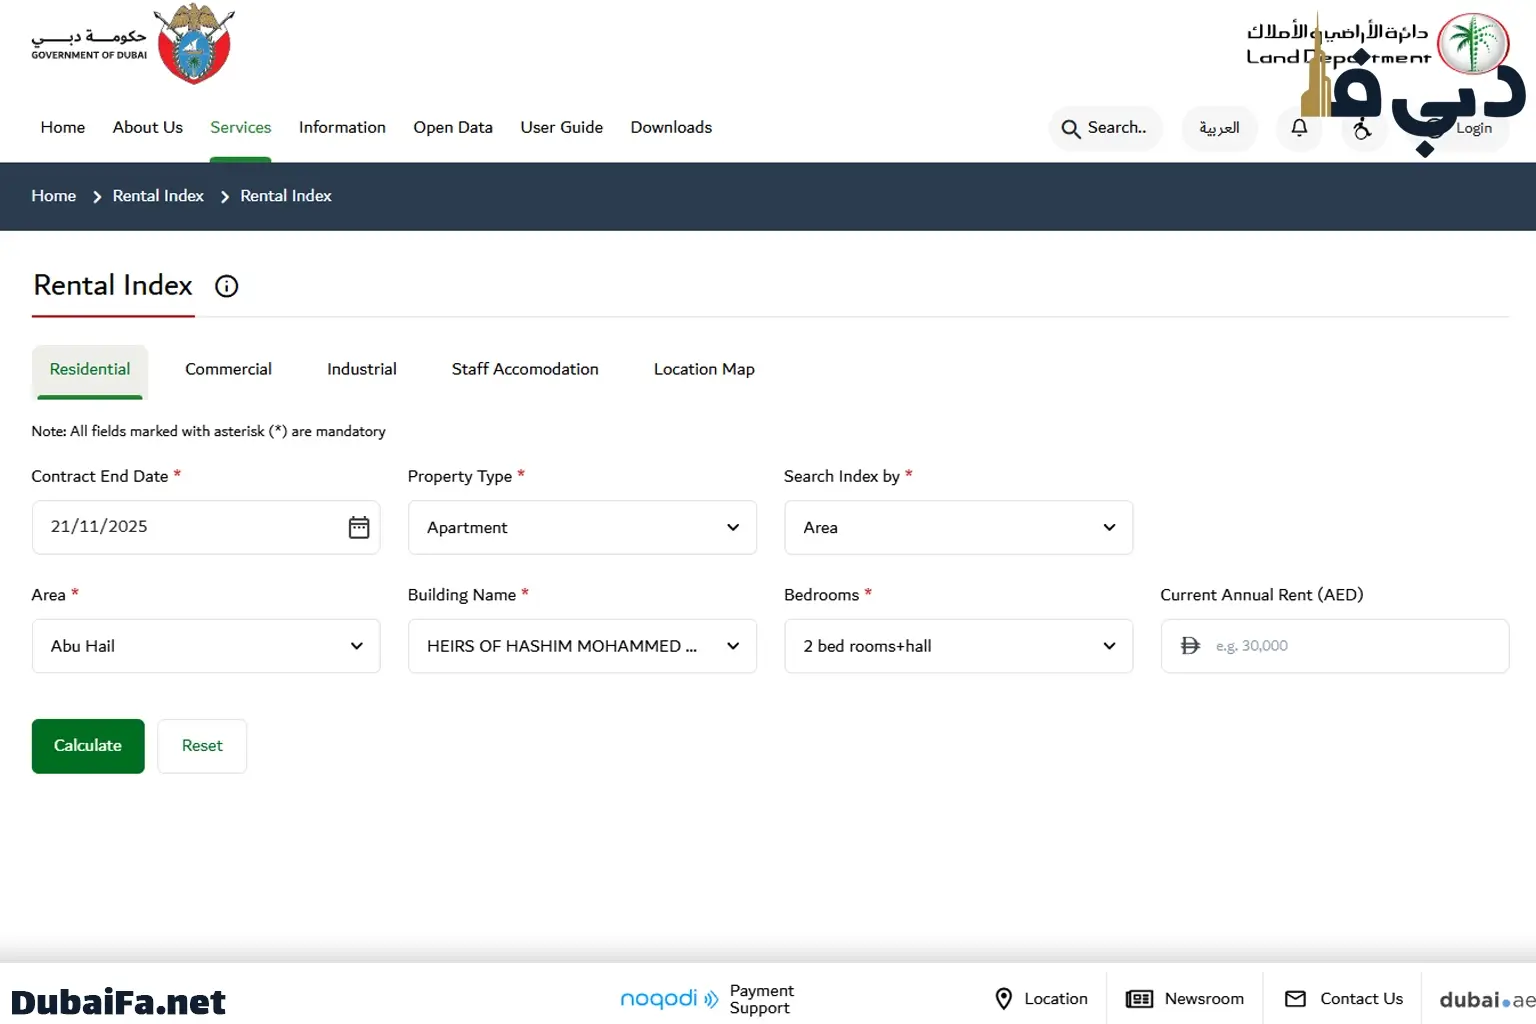Click the search magnifier icon
This screenshot has height=1024, width=1536.
[x=1071, y=129]
